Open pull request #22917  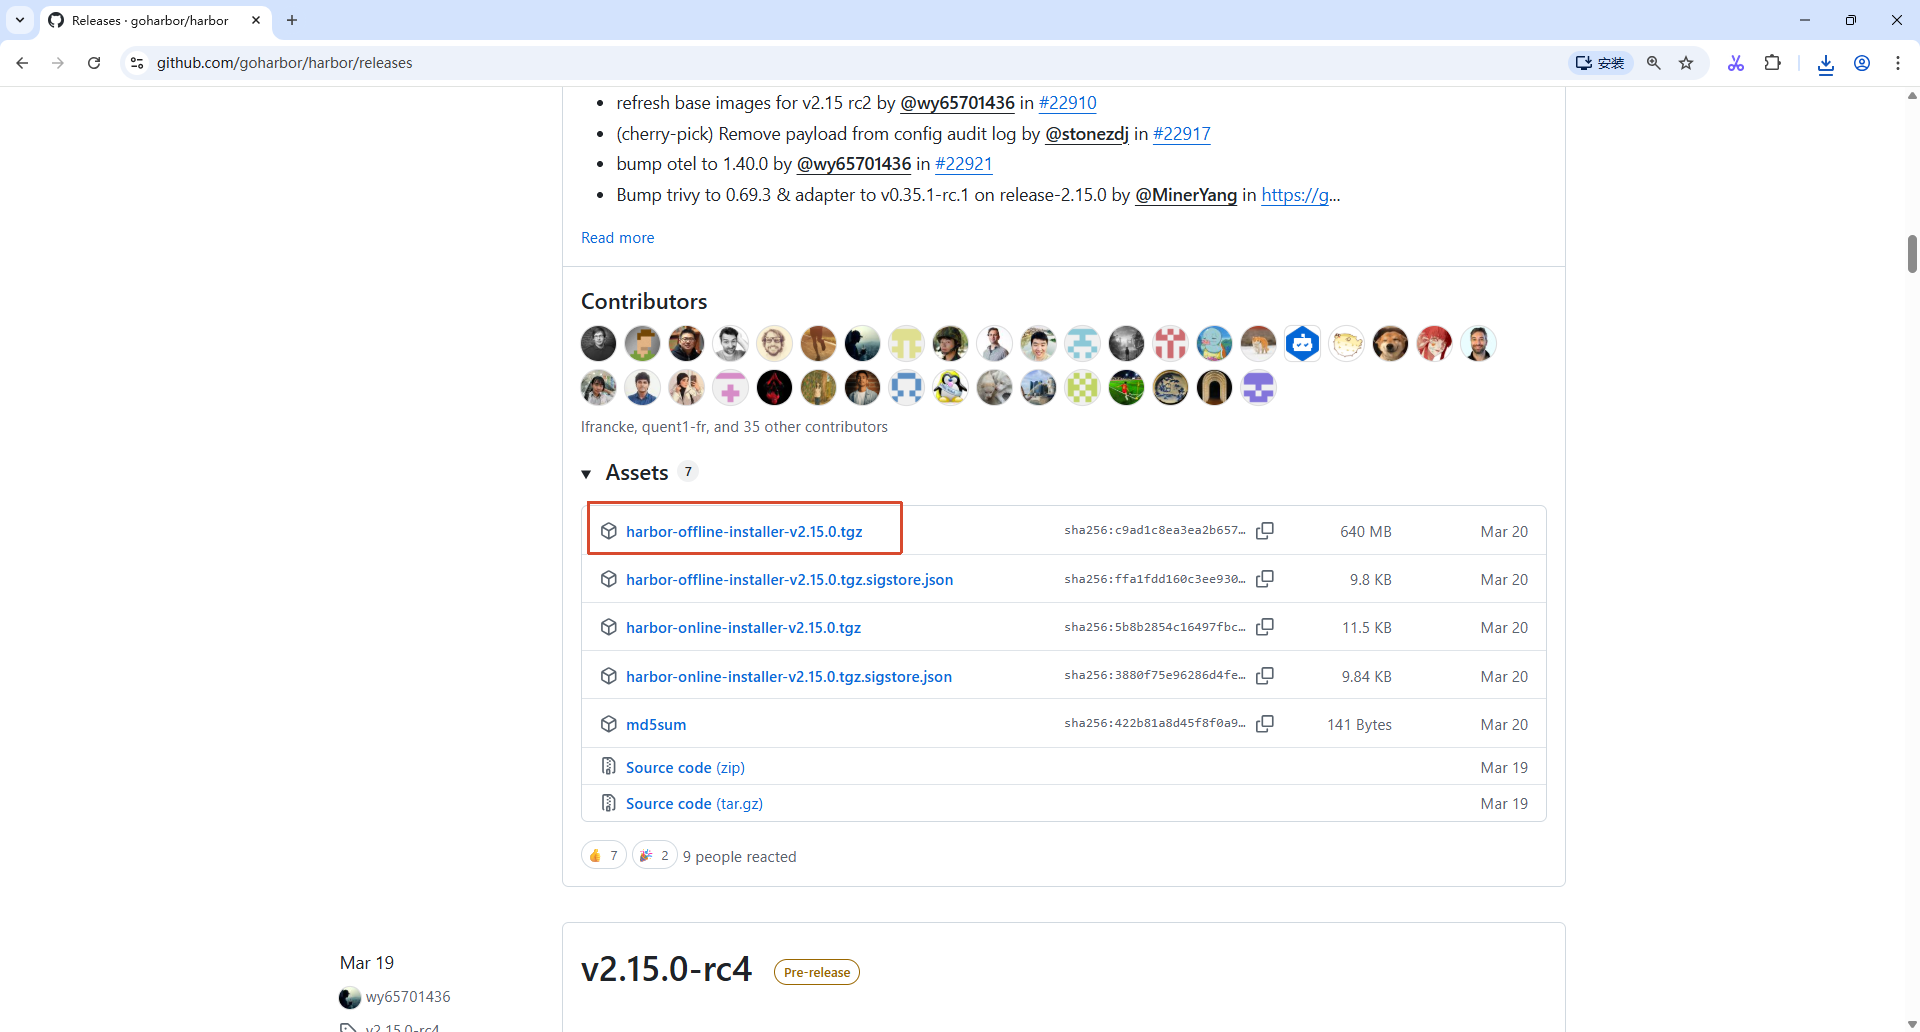tap(1182, 134)
